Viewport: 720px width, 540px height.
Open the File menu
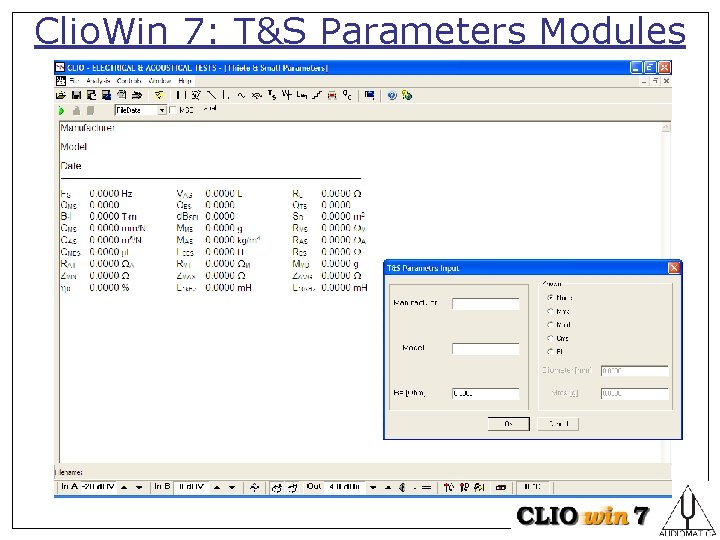[74, 81]
